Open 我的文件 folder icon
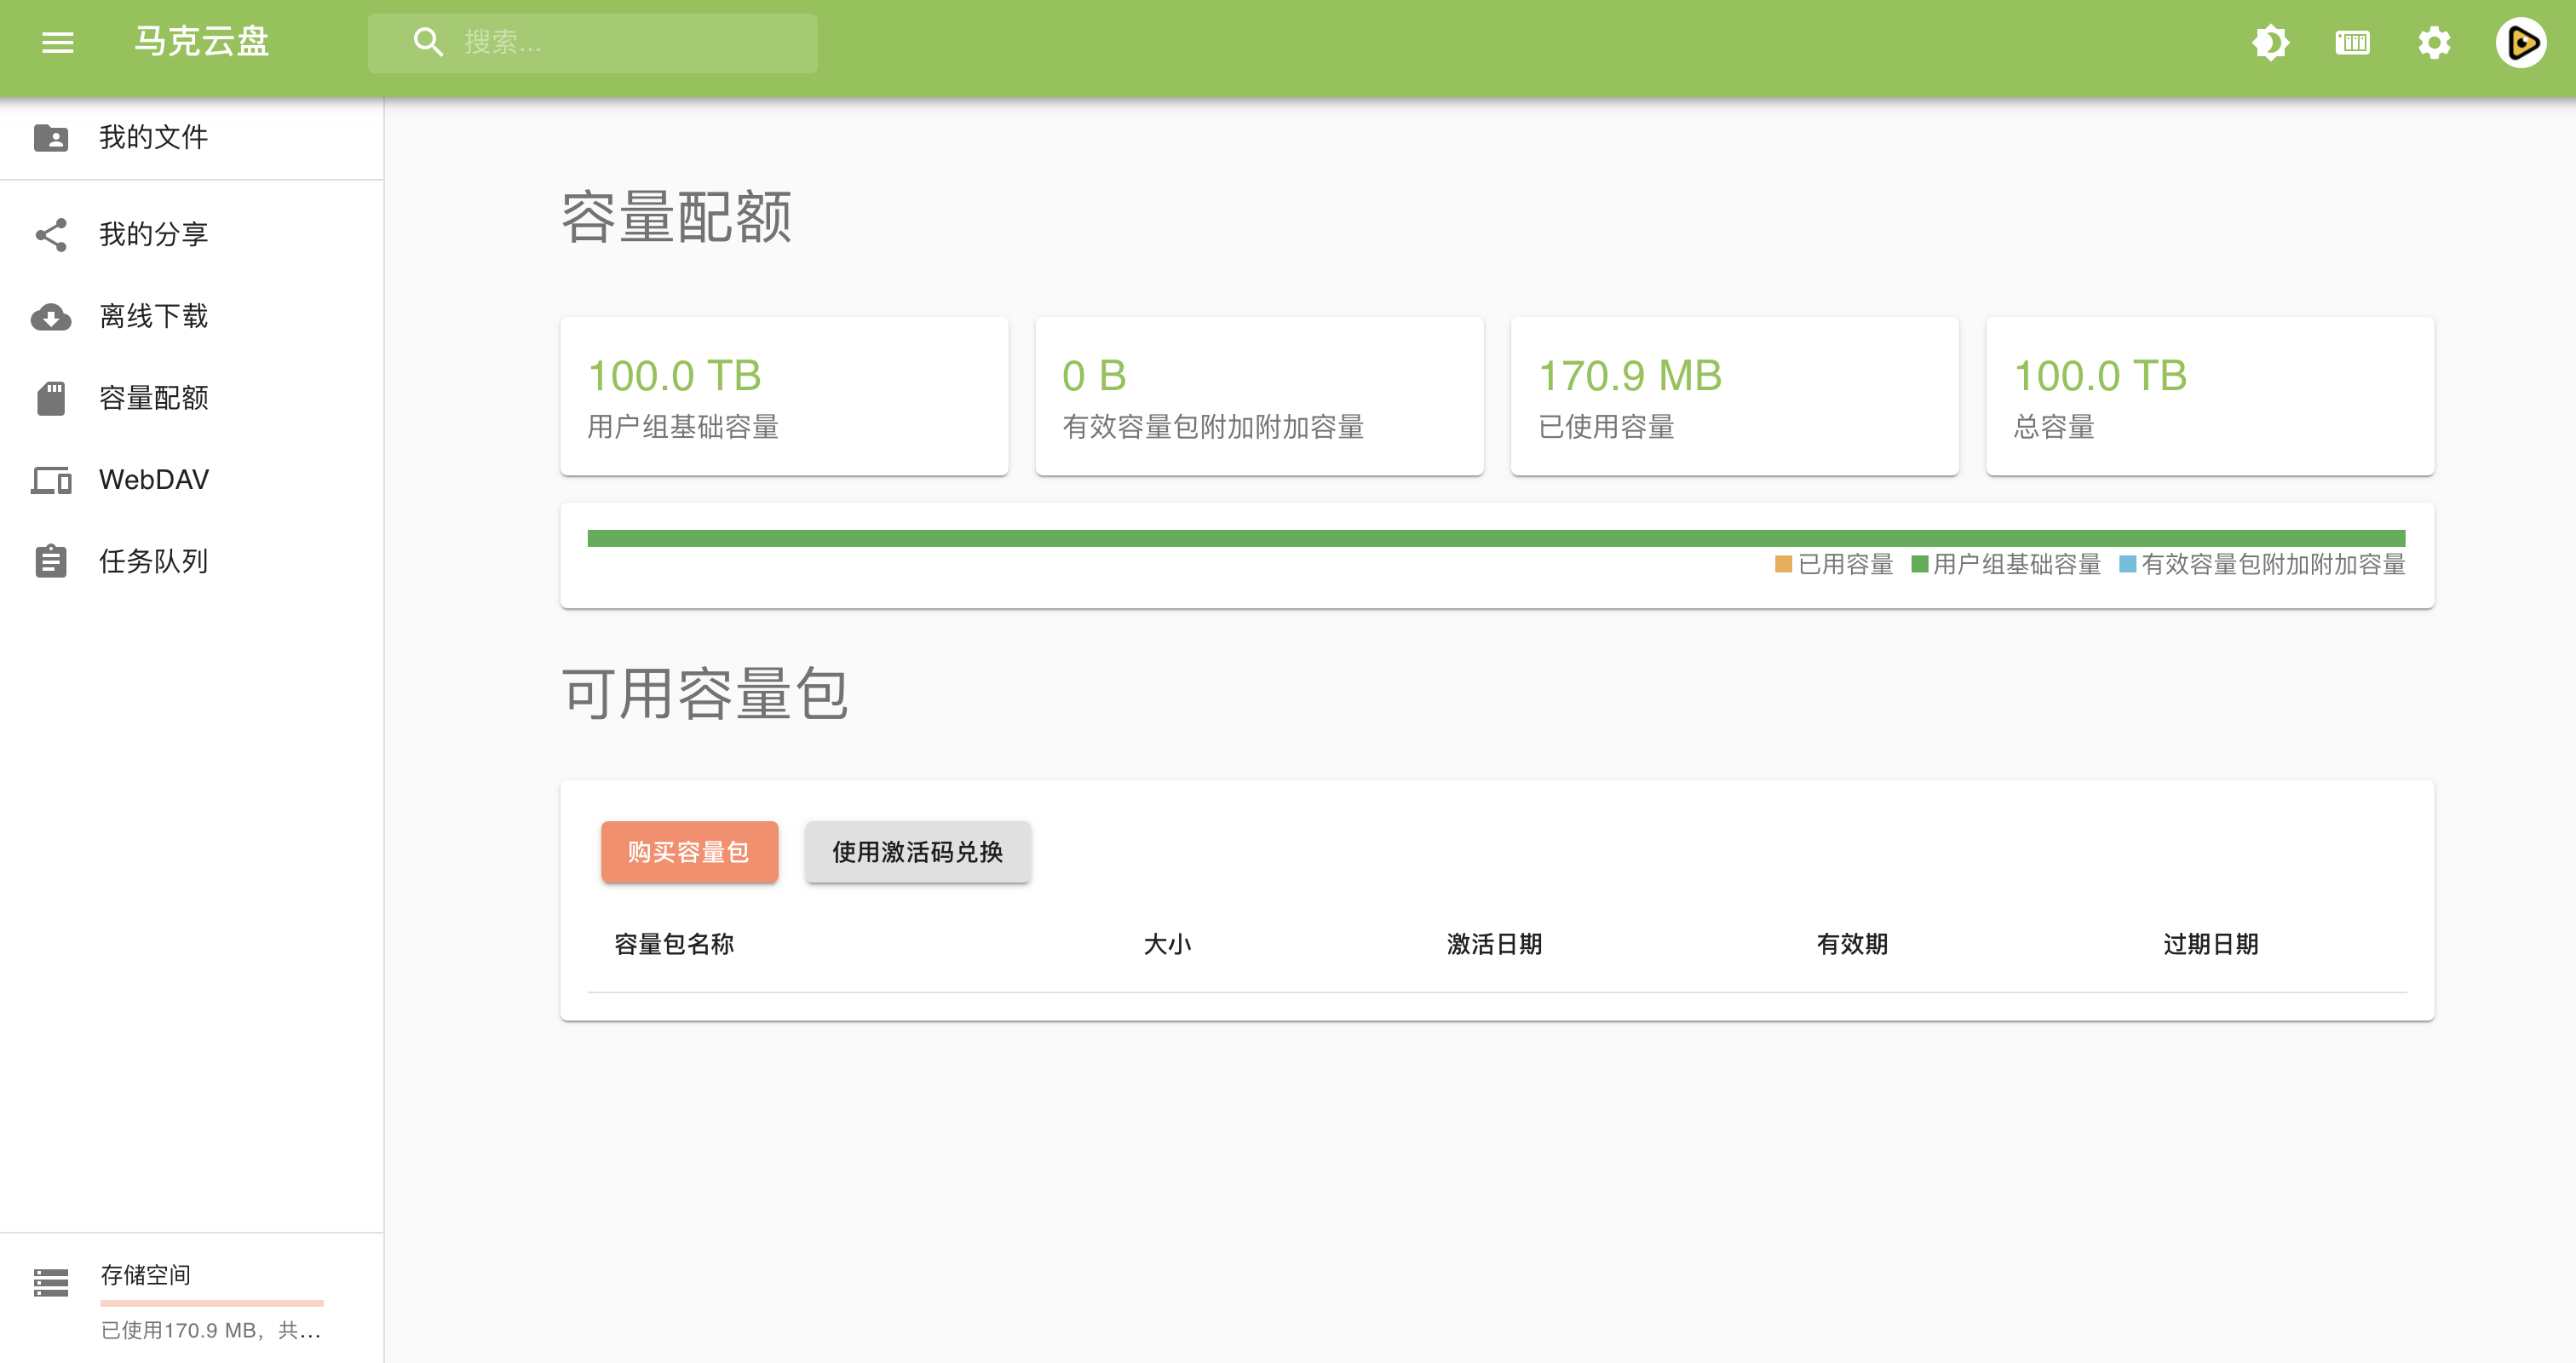 tap(51, 138)
